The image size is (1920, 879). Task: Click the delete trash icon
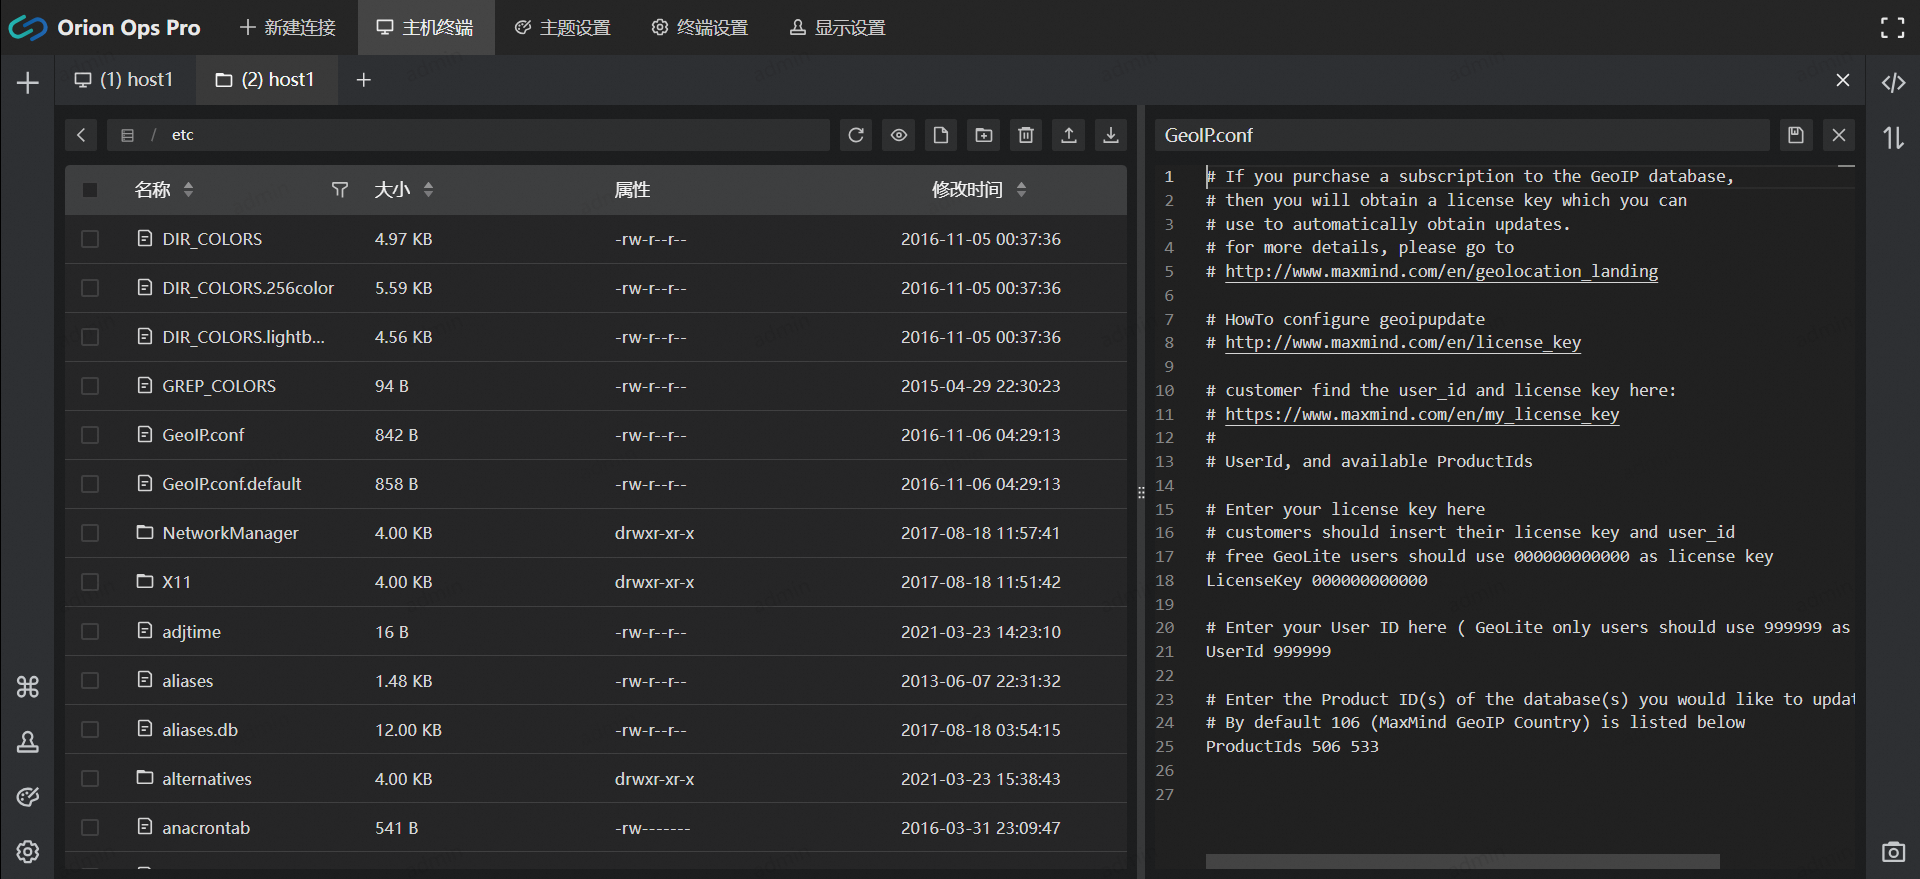[x=1026, y=135]
